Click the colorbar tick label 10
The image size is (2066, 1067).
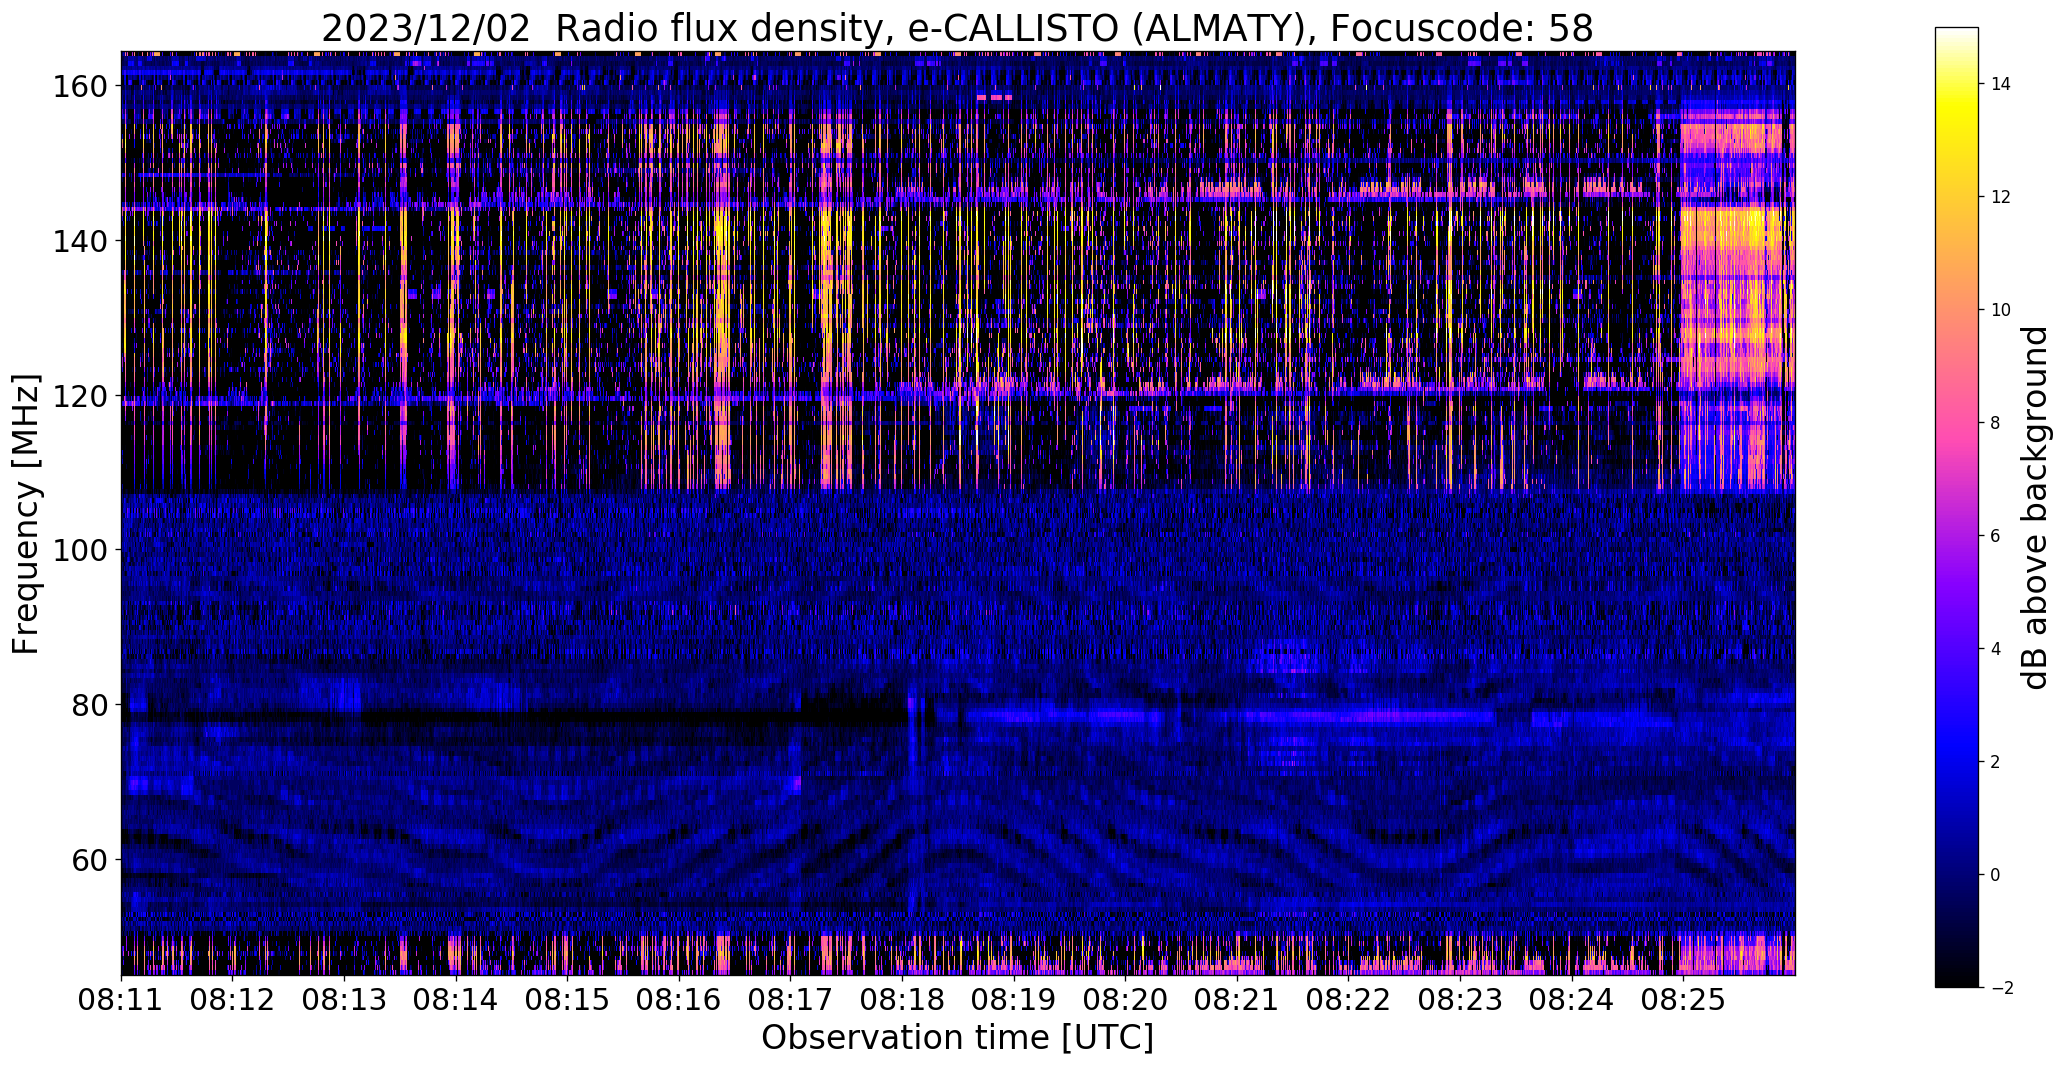coord(2001,310)
